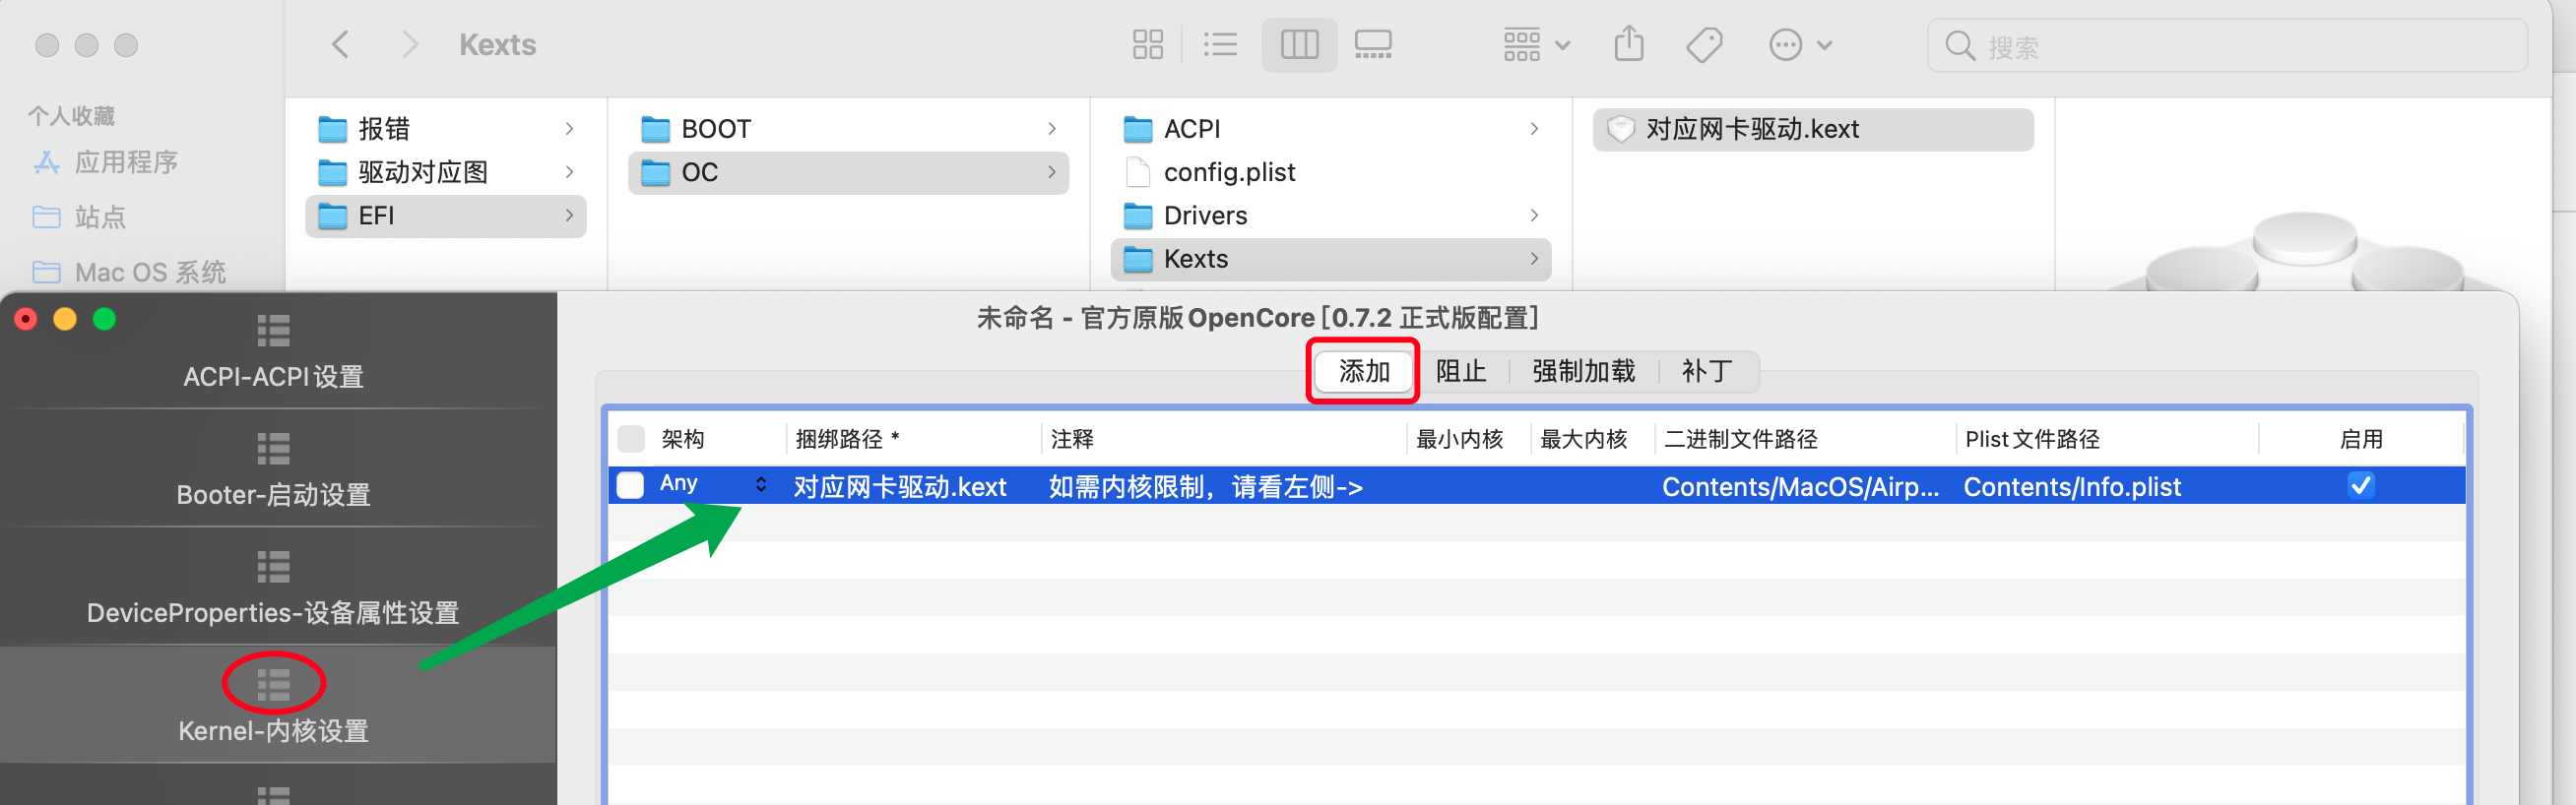
Task: Sort by 注释 column header
Action: tap(1072, 439)
